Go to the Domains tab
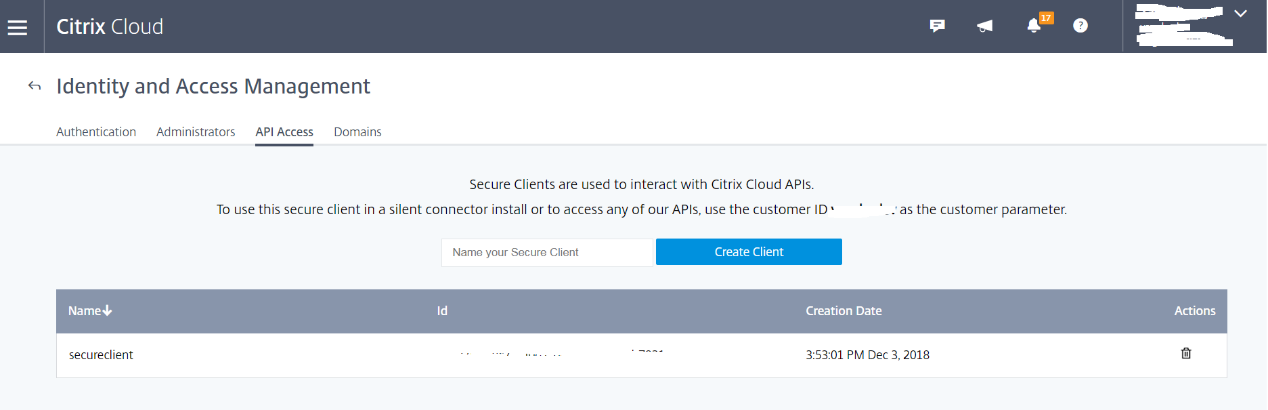This screenshot has height=410, width=1268. point(357,132)
